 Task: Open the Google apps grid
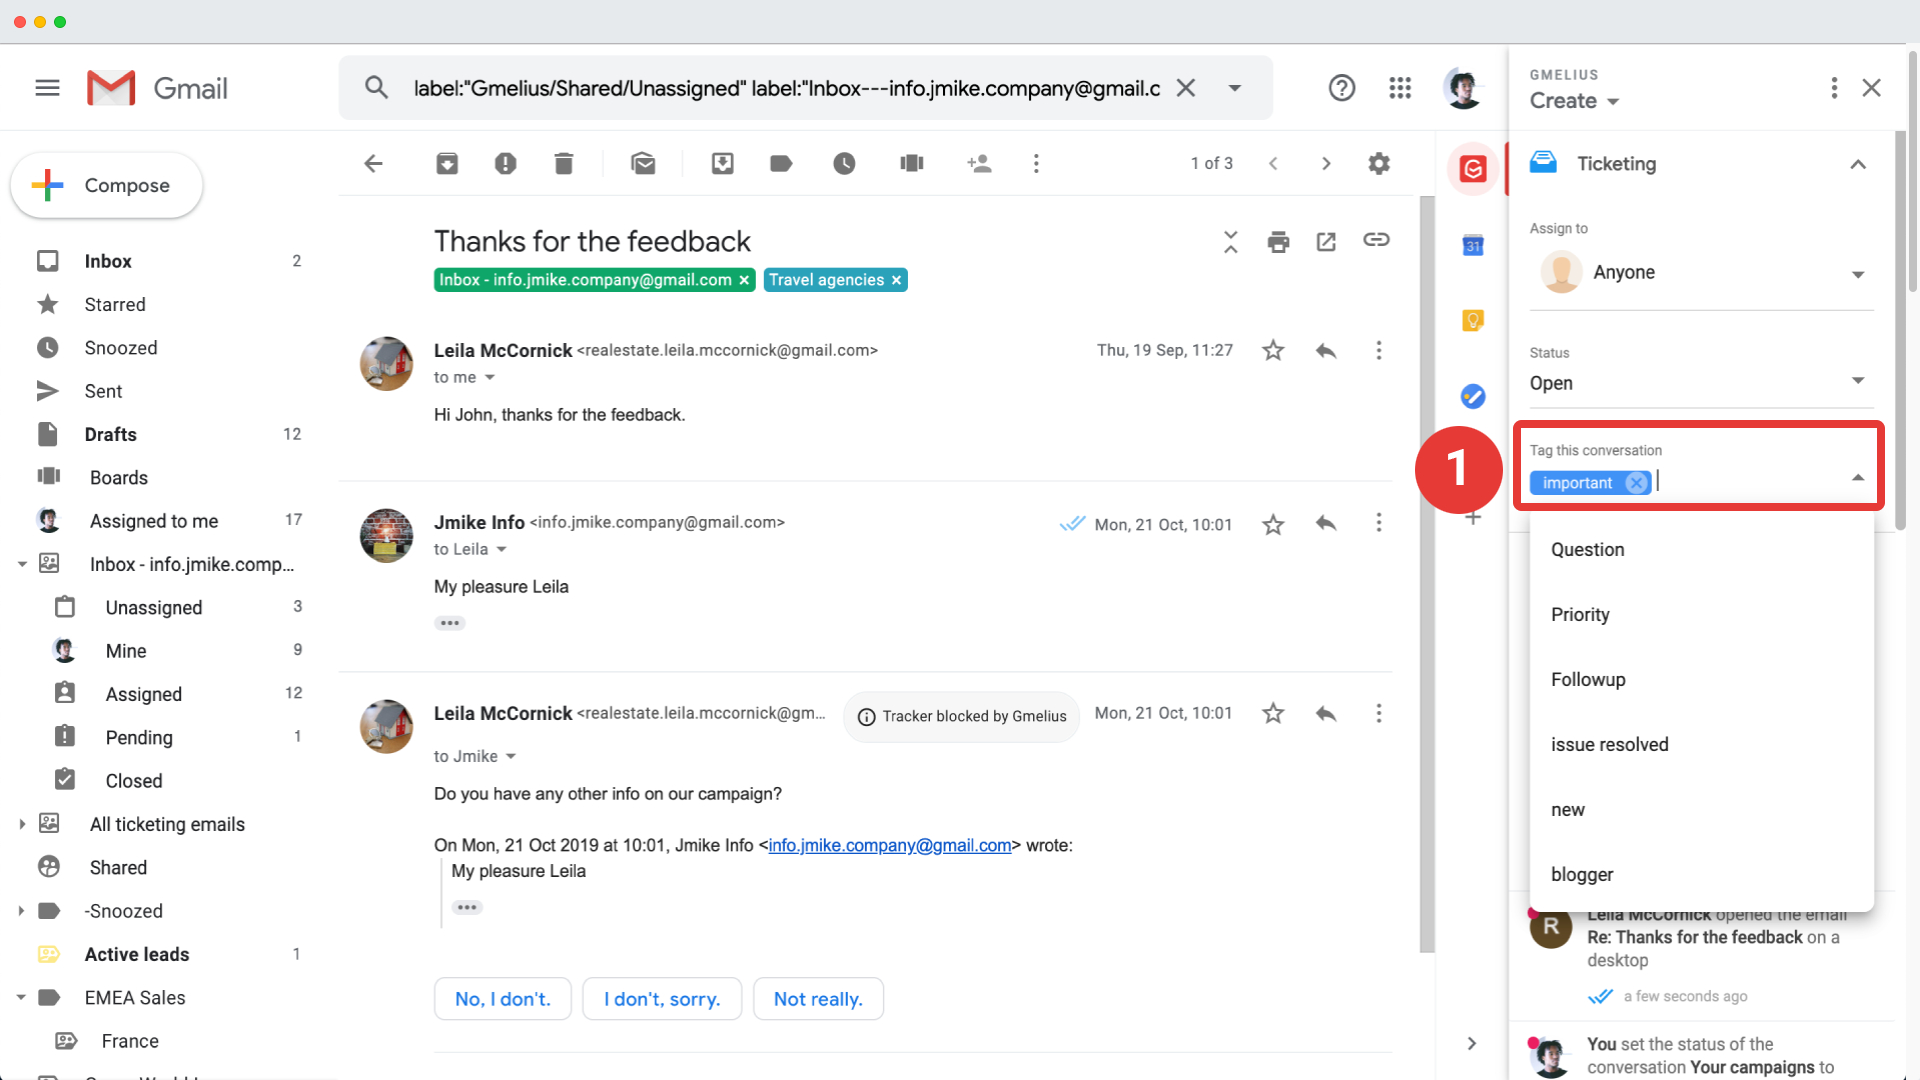[1400, 88]
